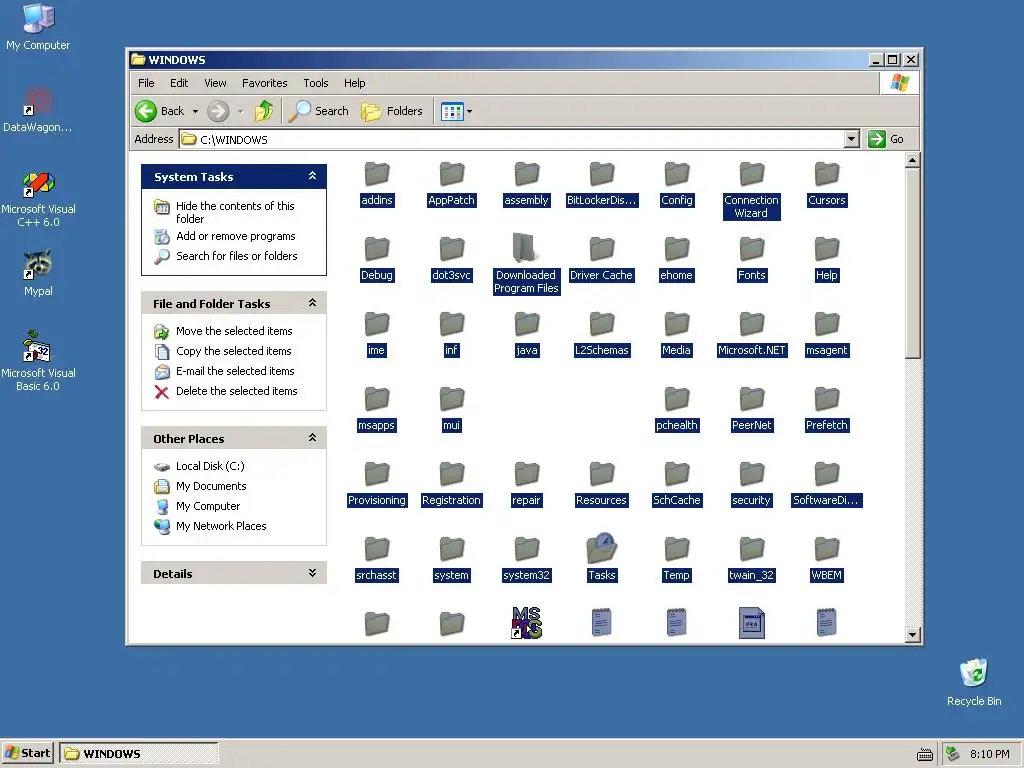Open the View menu
The height and width of the screenshot is (768, 1024).
(x=215, y=83)
